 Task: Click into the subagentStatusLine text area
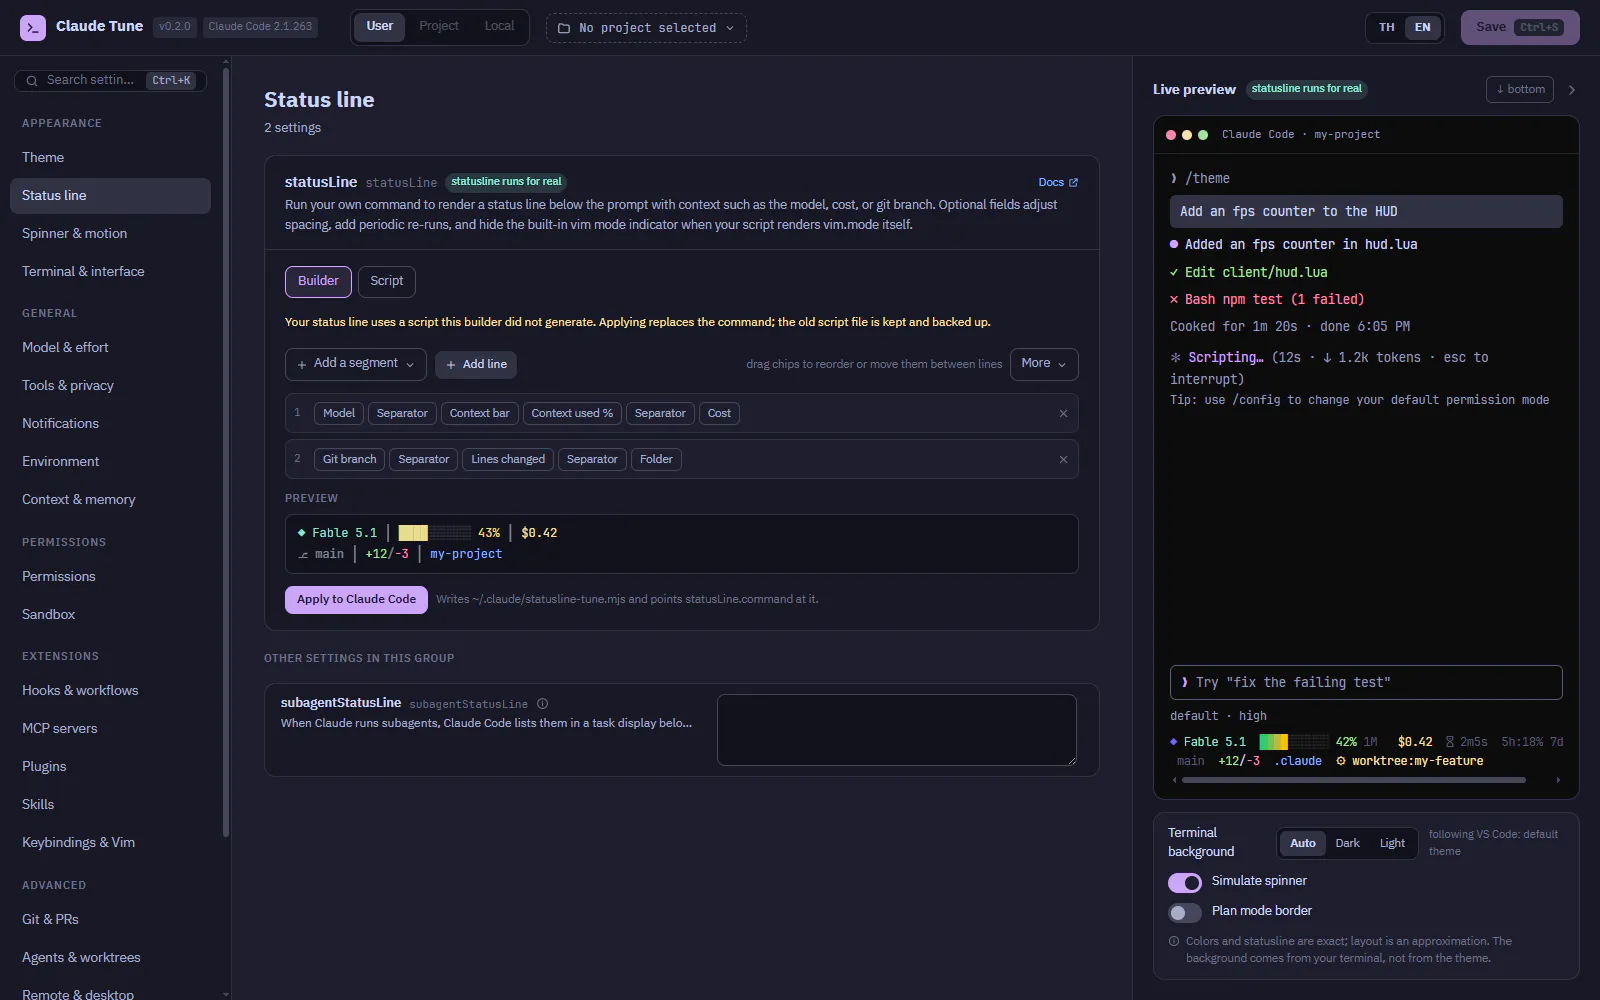[x=897, y=730]
